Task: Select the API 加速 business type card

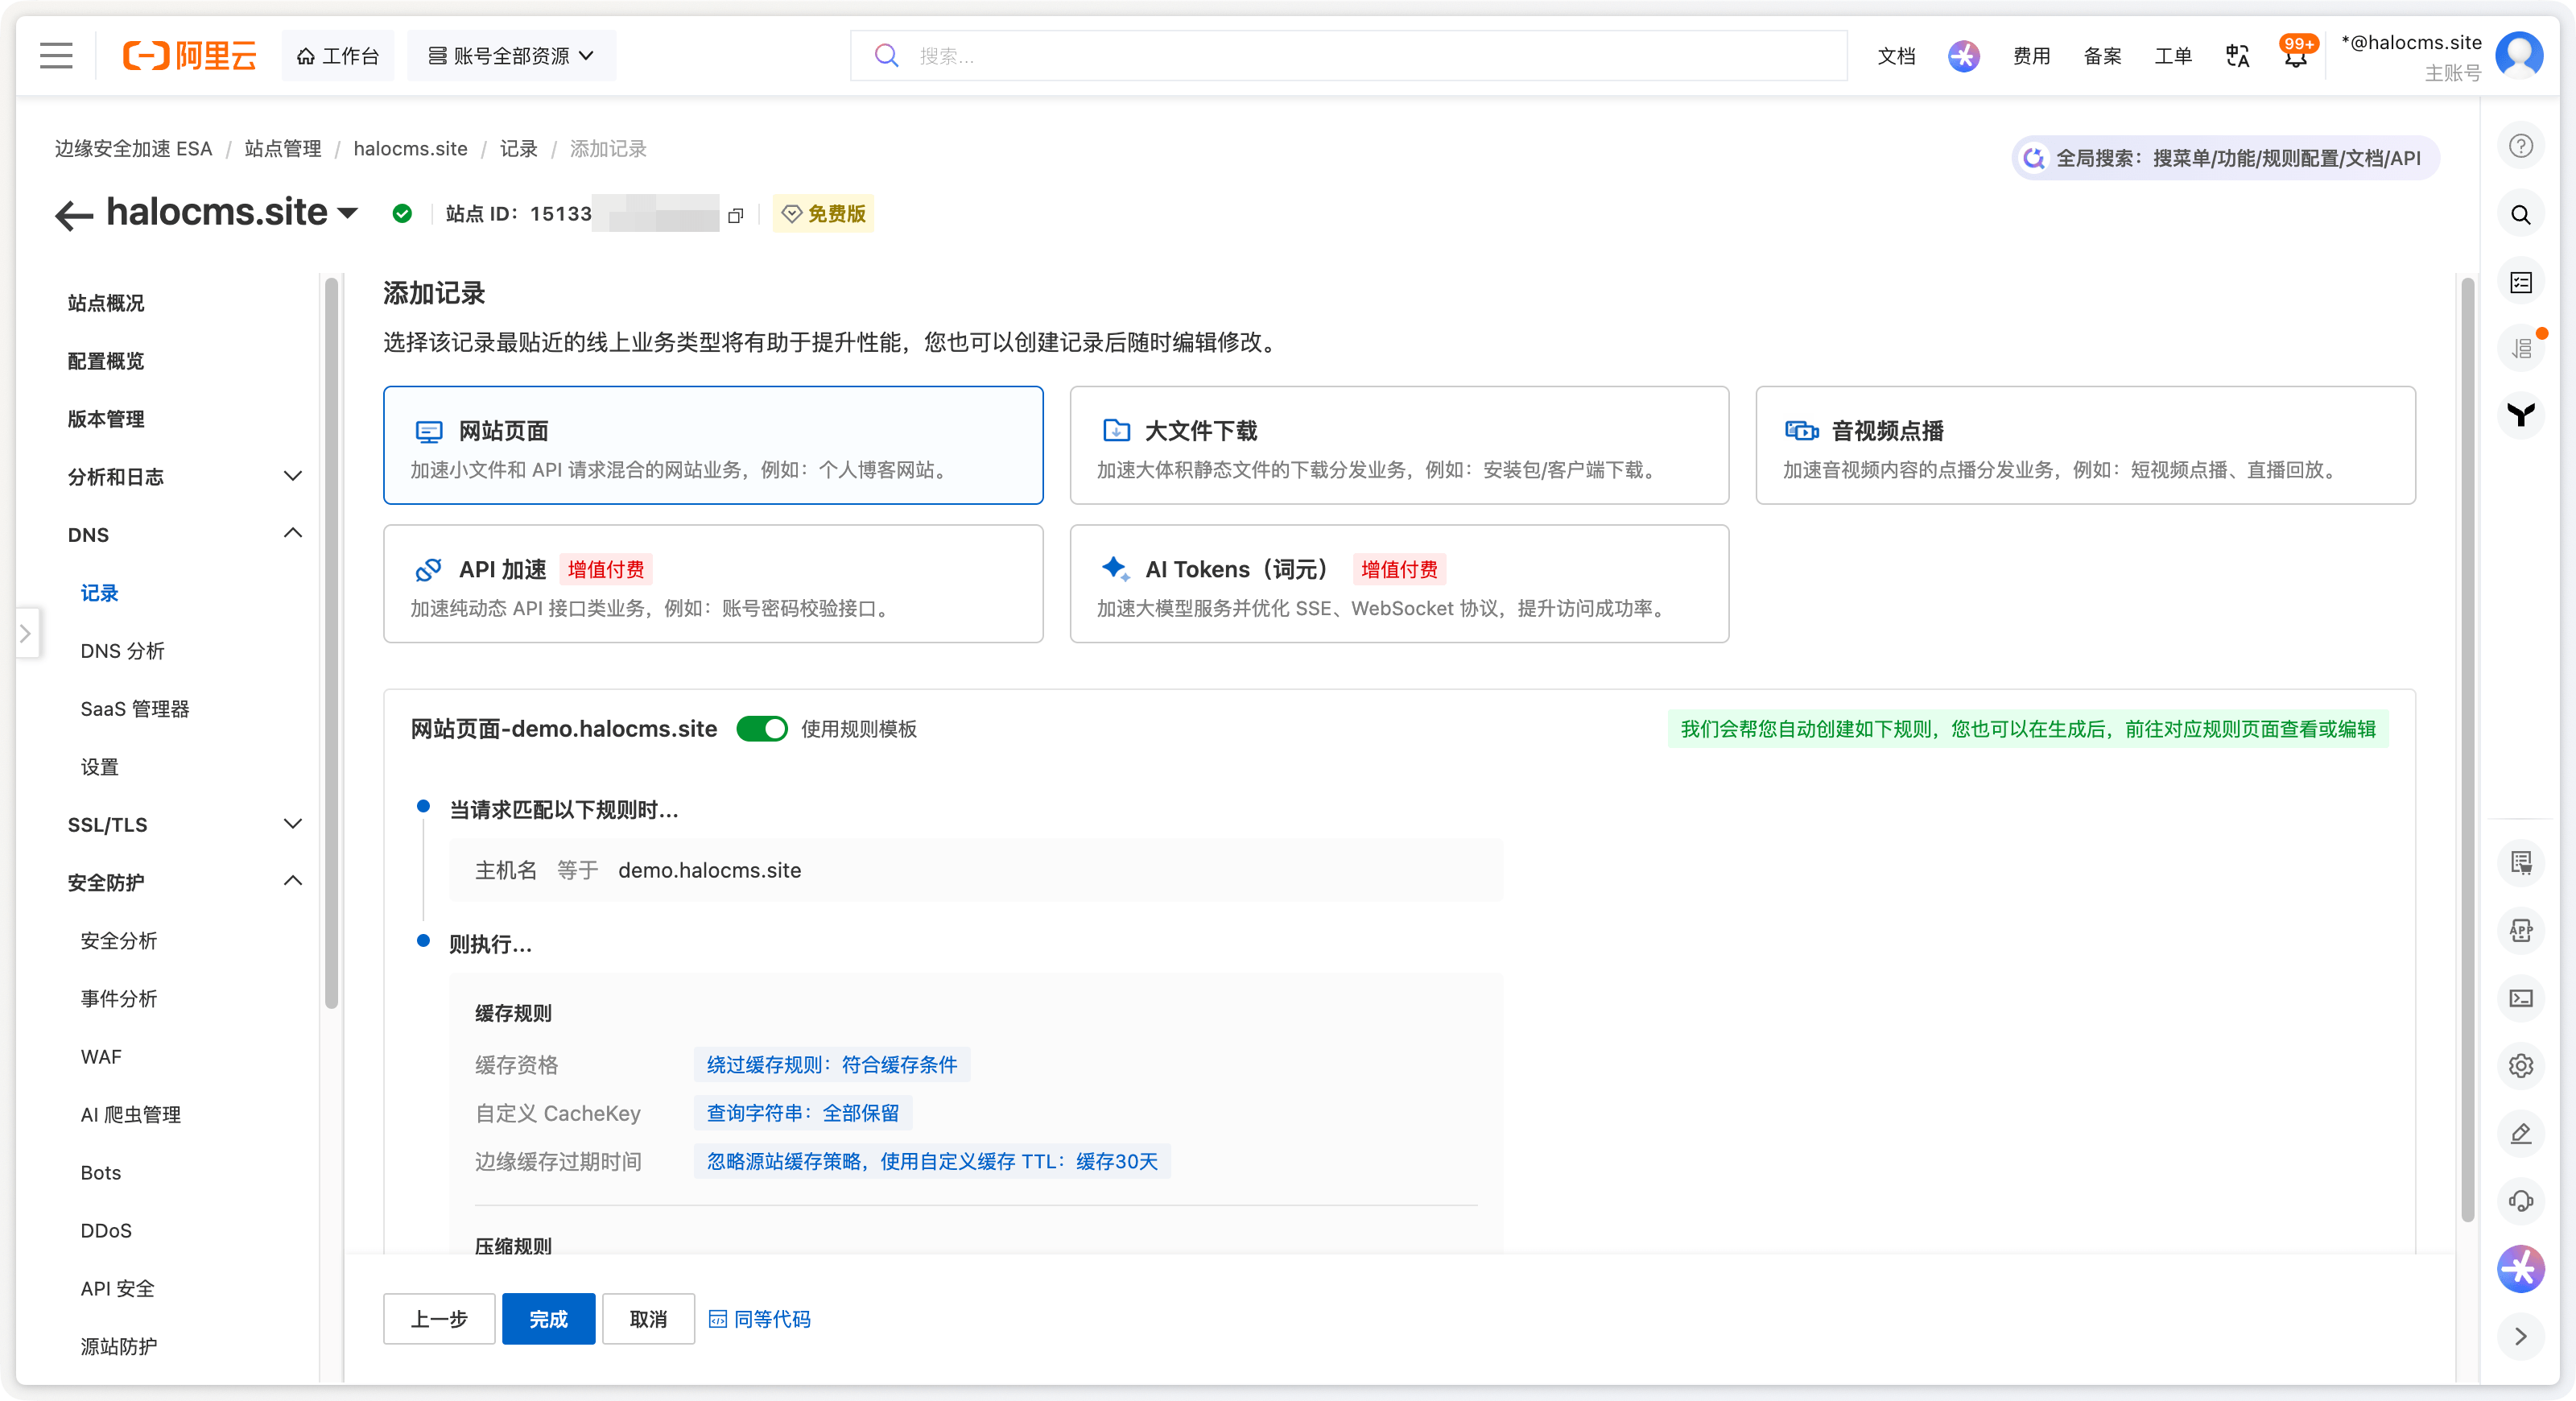Action: click(x=712, y=584)
